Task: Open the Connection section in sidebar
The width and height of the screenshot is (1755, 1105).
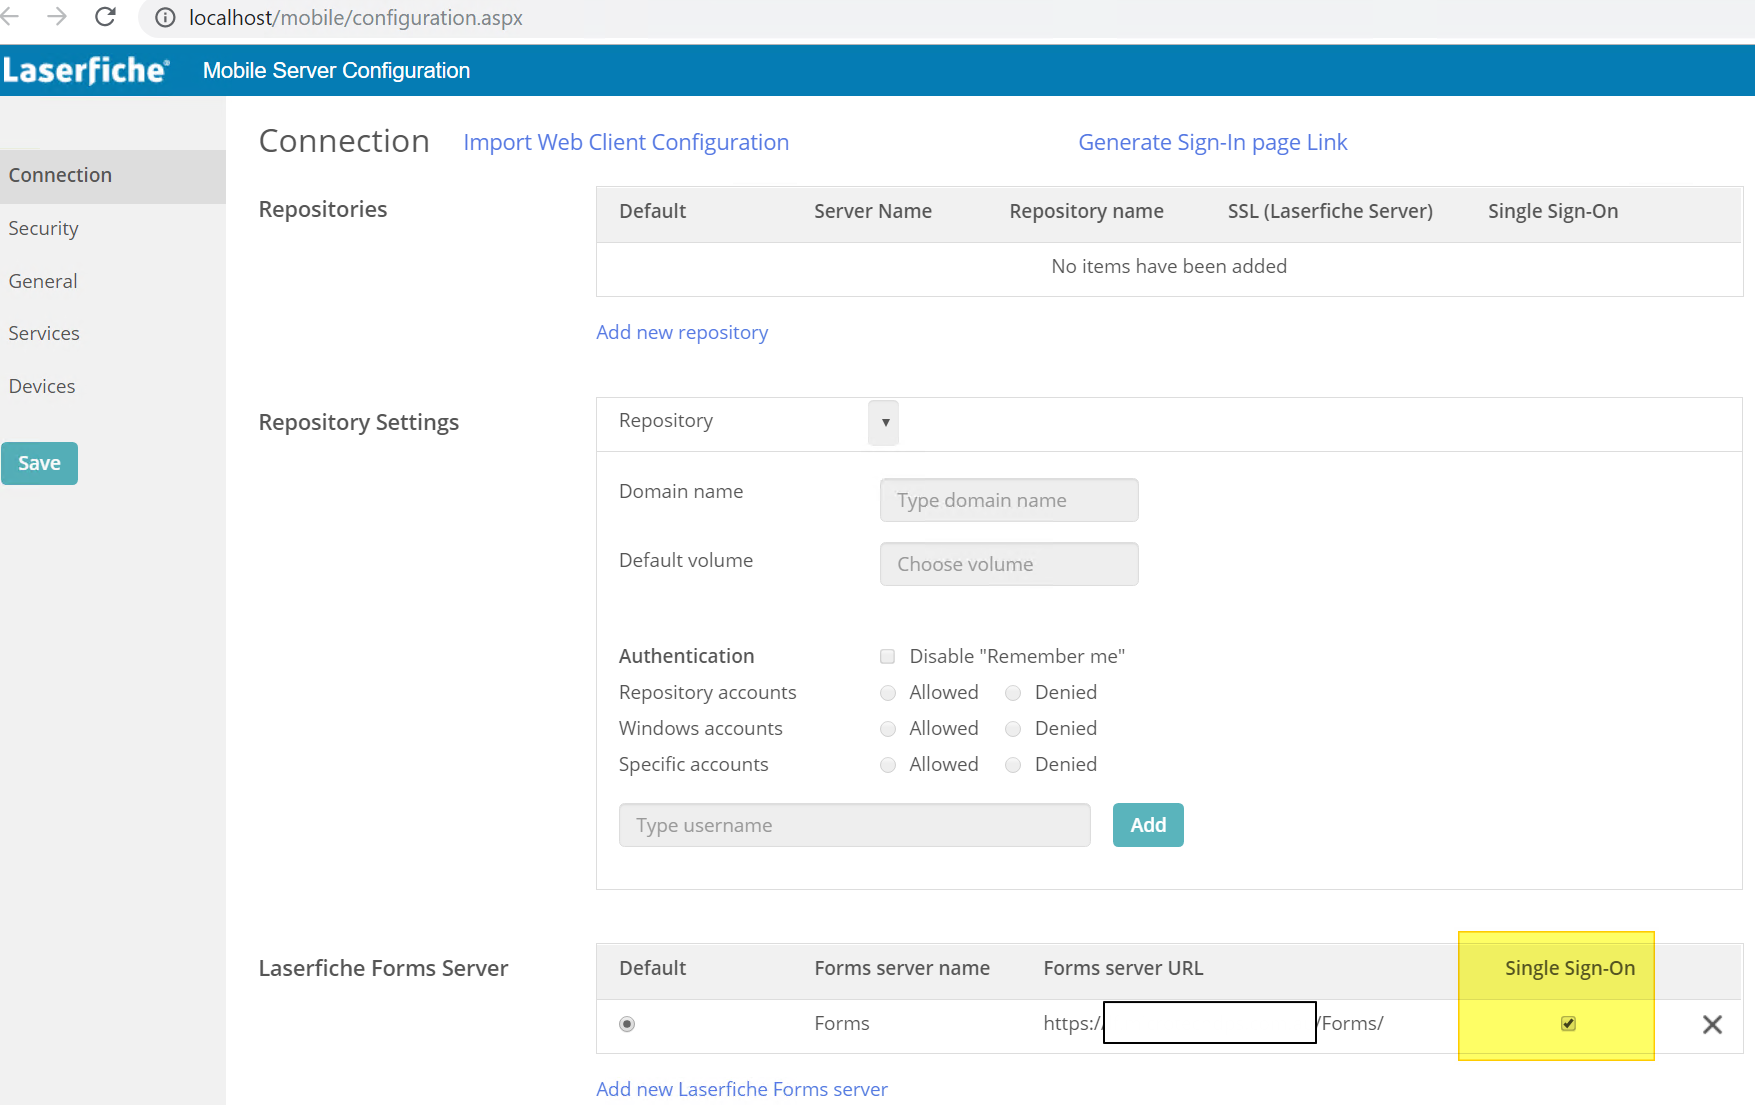Action: click(112, 176)
